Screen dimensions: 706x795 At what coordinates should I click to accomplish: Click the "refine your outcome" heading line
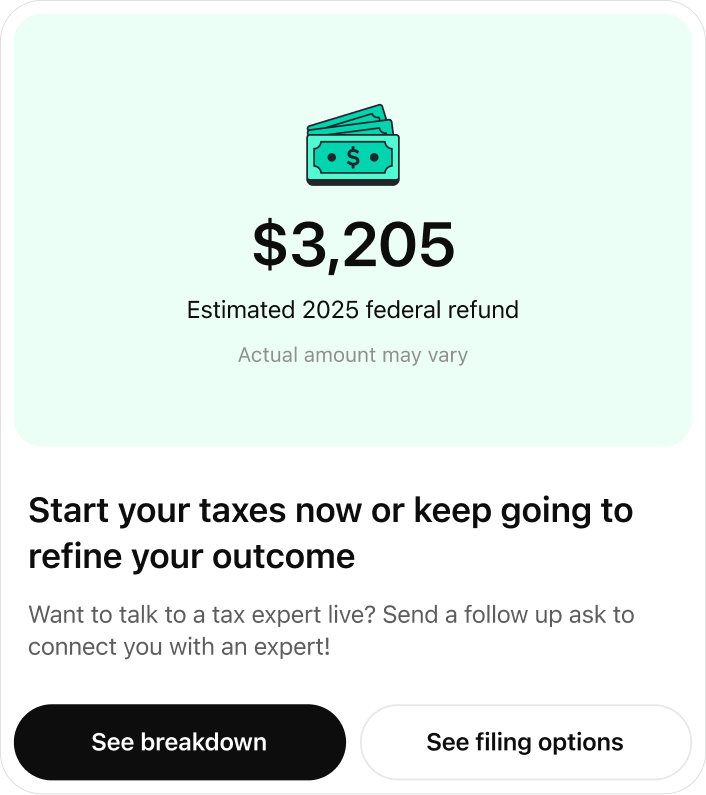pos(191,556)
